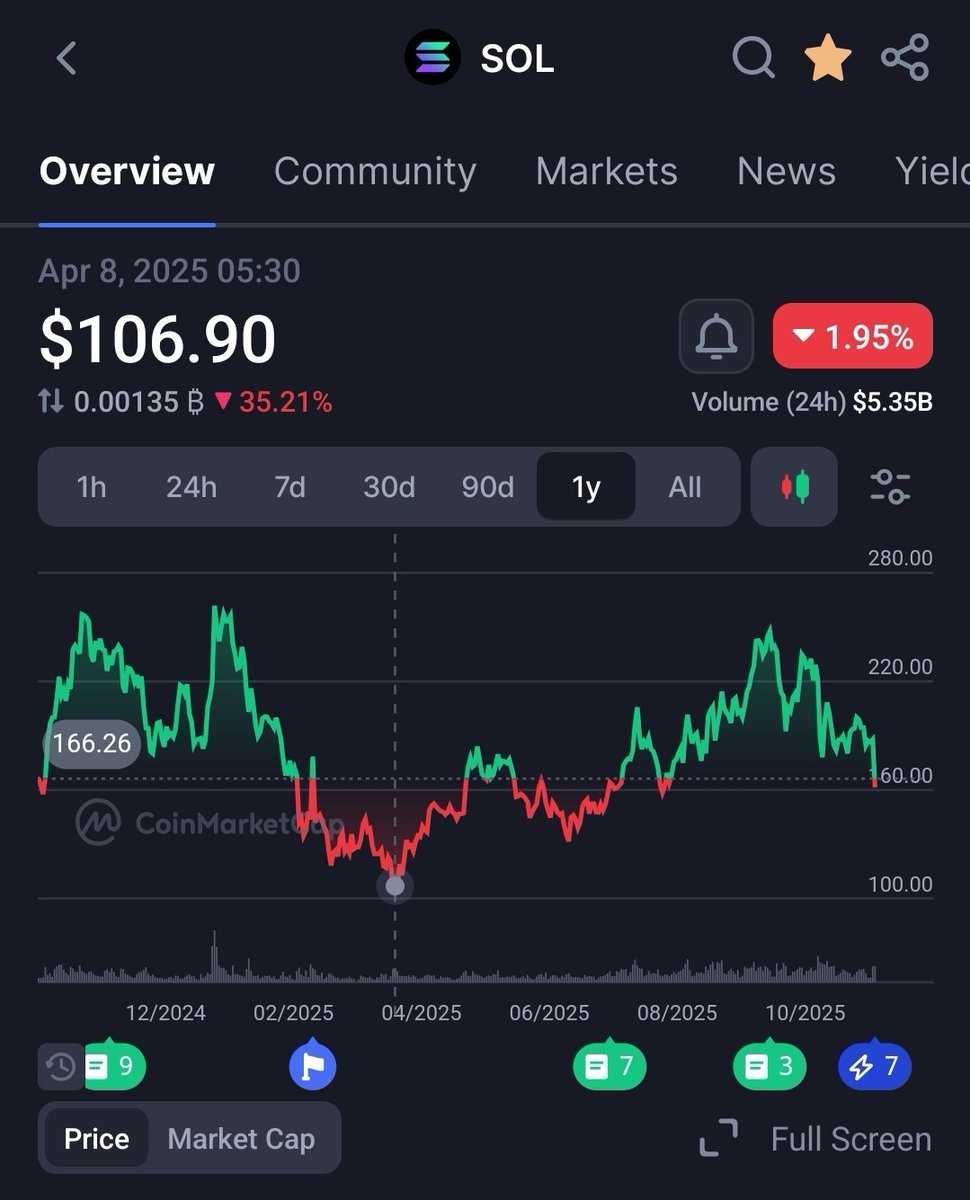970x1200 pixels.
Task: Select the 1y time range
Action: 586,487
